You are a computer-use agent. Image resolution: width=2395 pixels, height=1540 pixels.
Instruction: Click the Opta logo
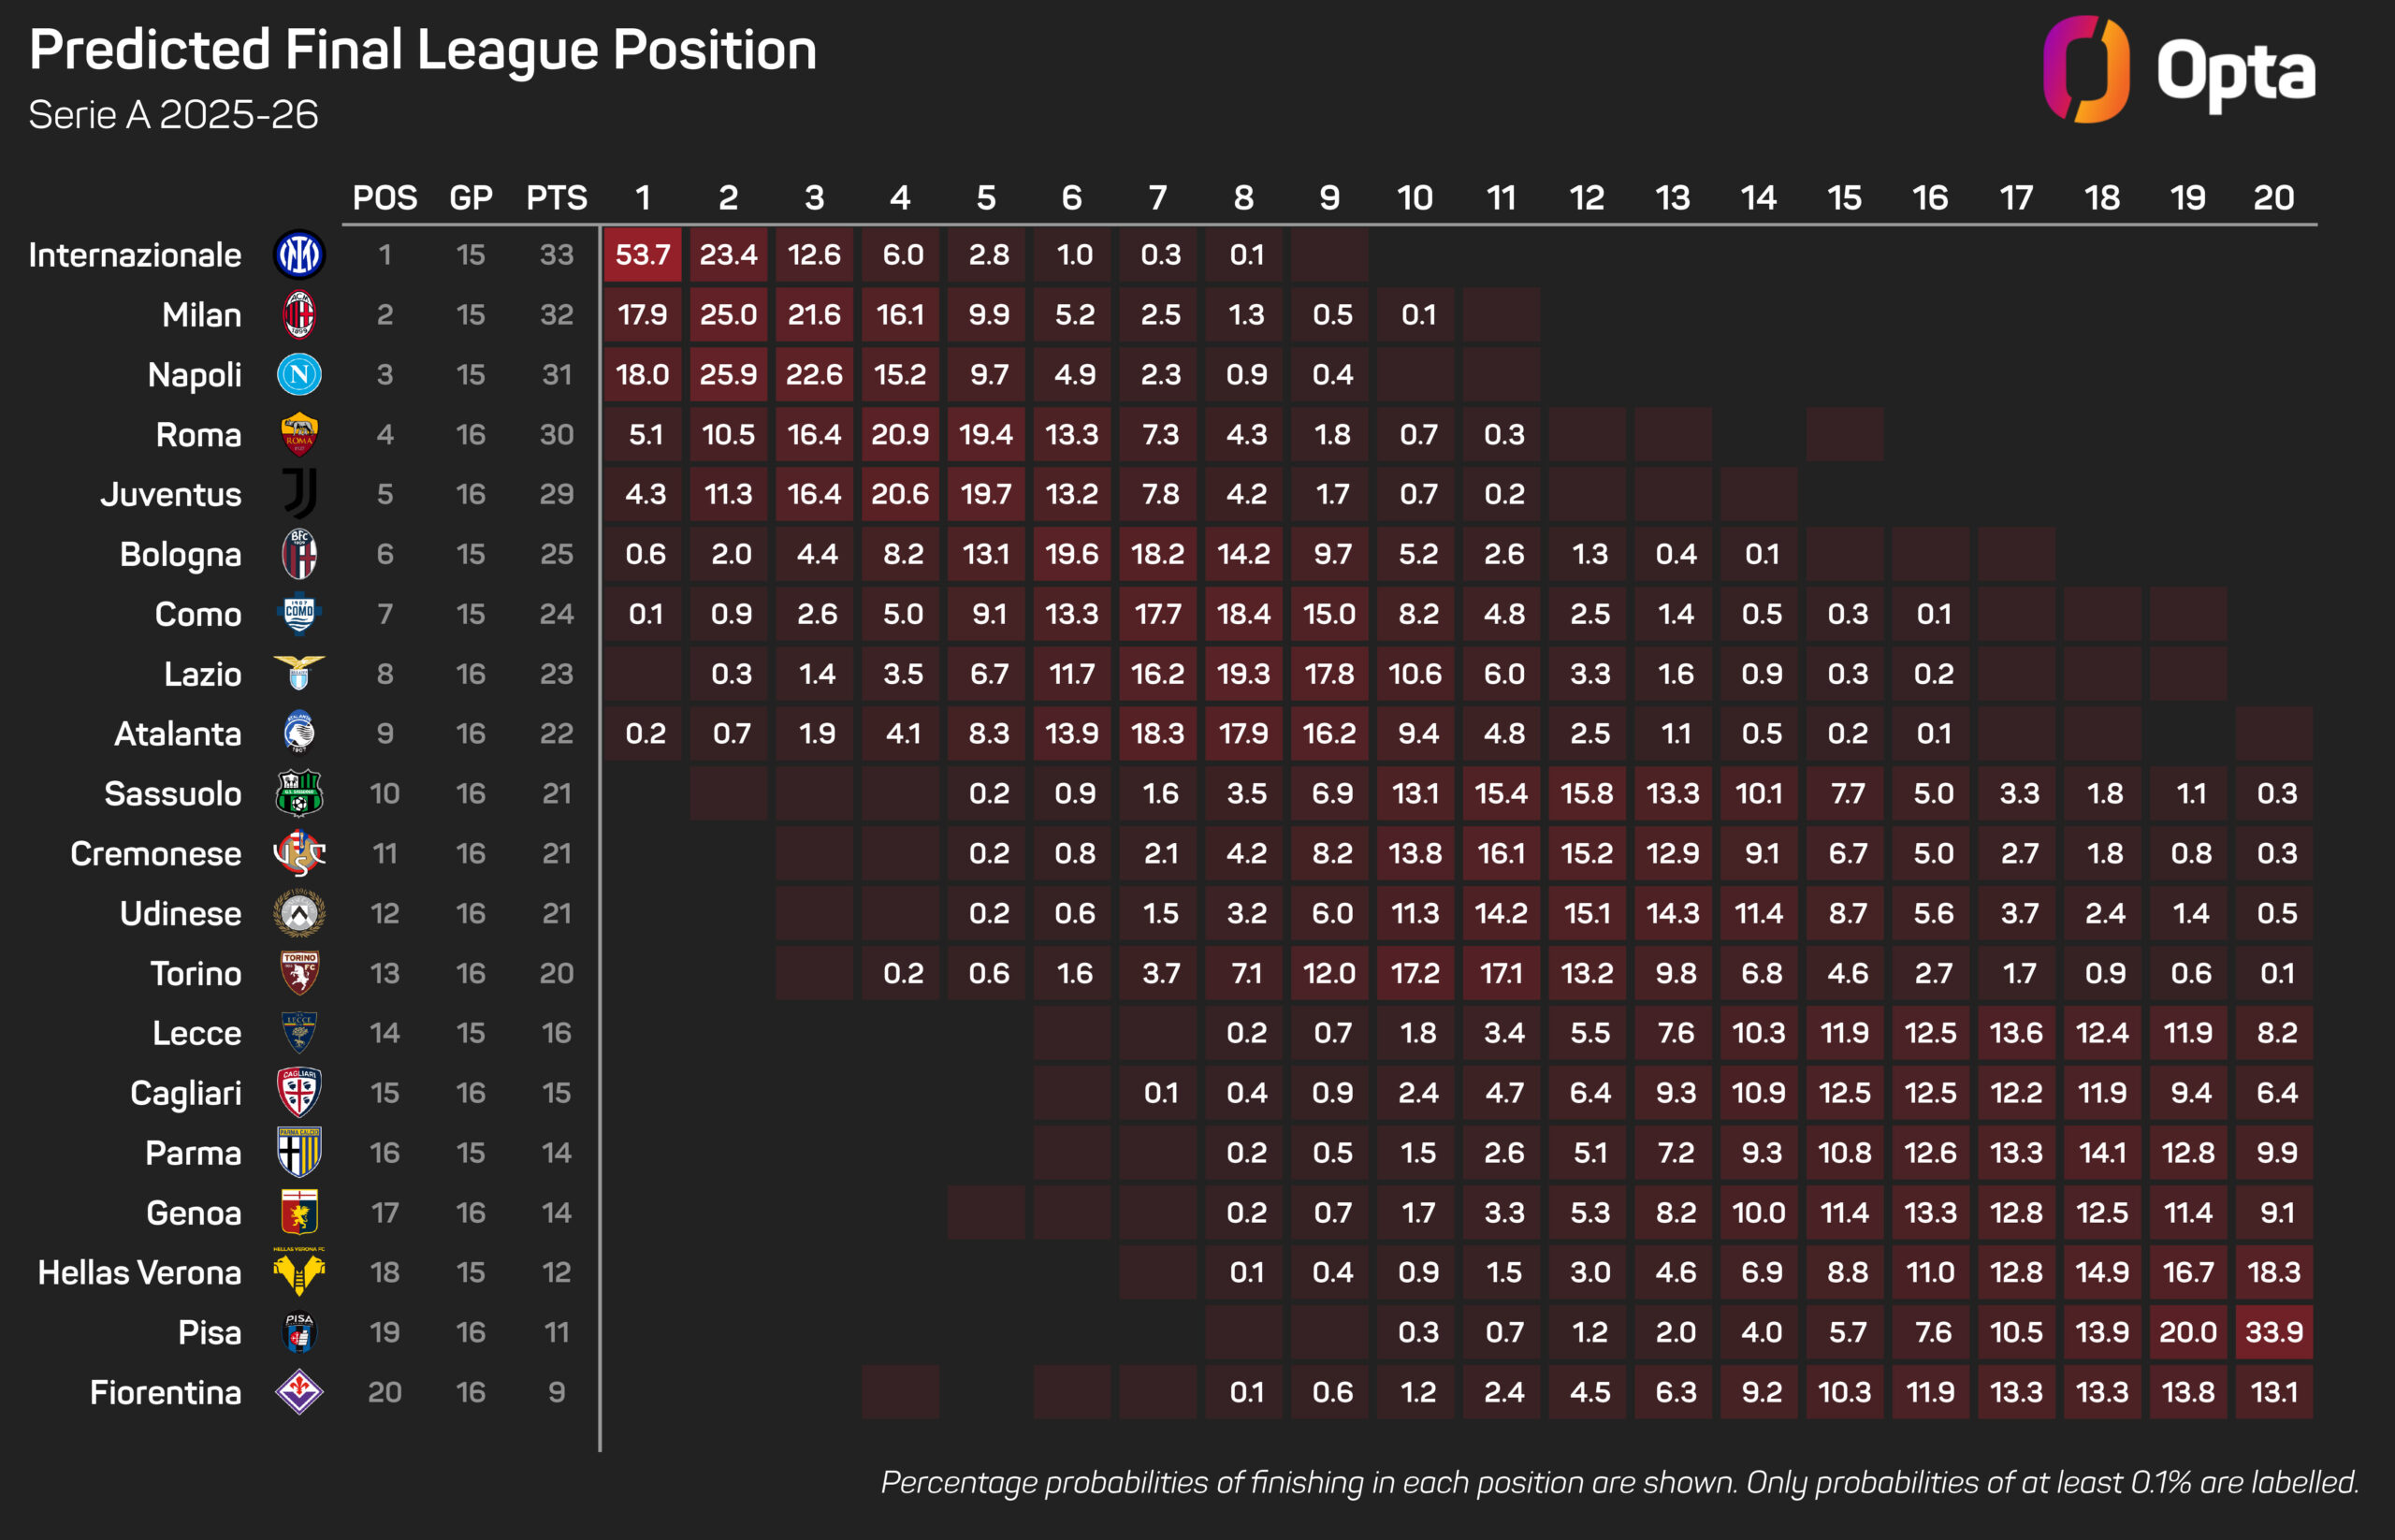2180,70
